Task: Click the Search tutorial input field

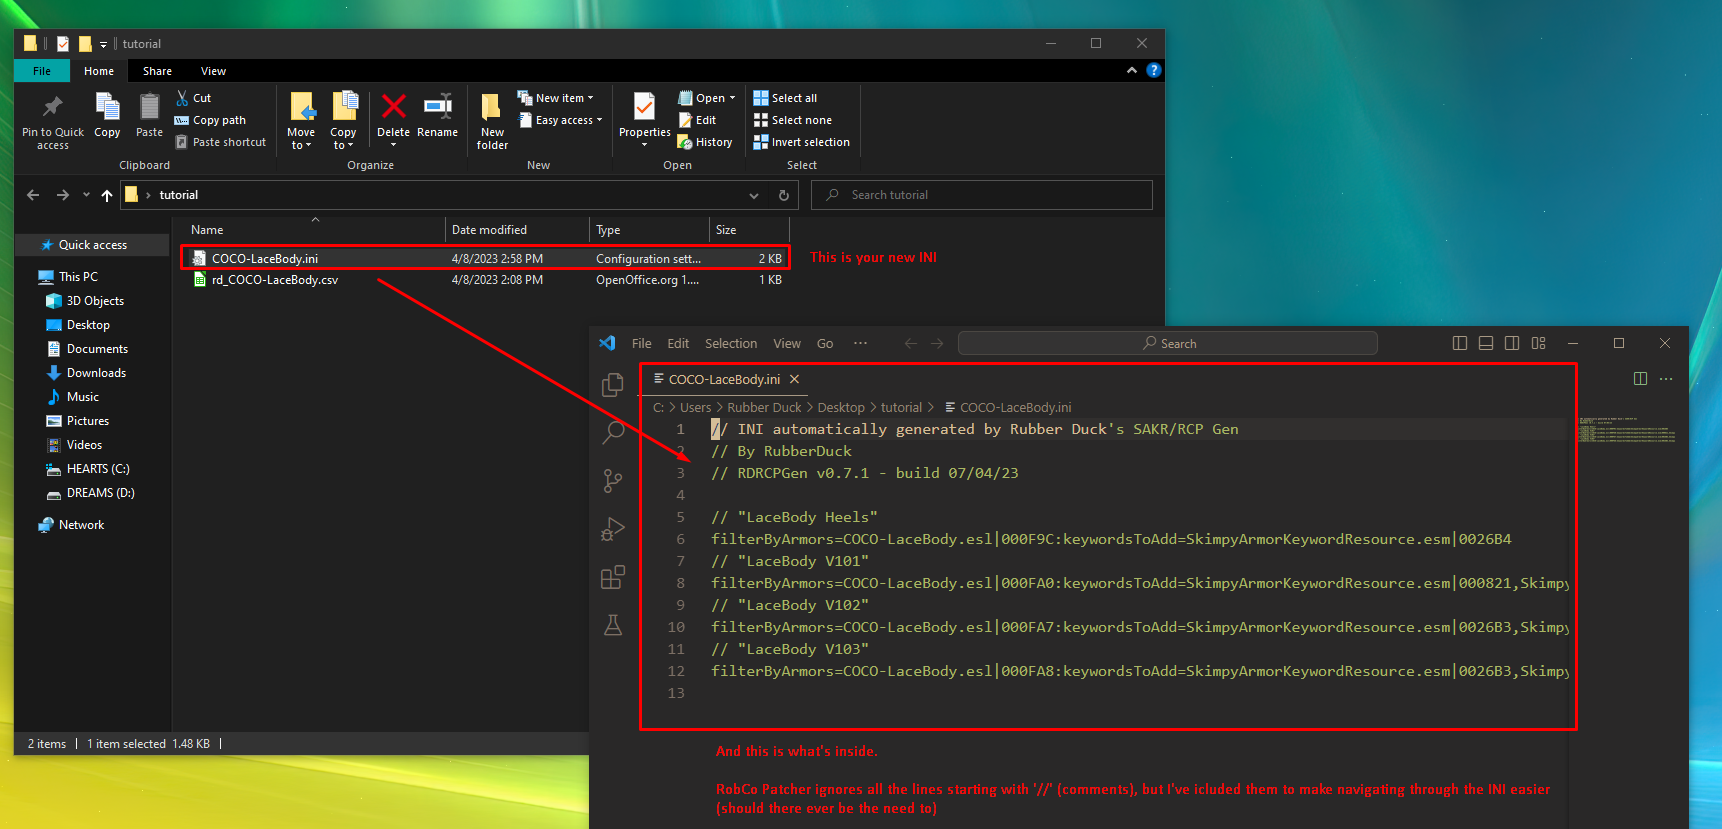Action: tap(981, 195)
